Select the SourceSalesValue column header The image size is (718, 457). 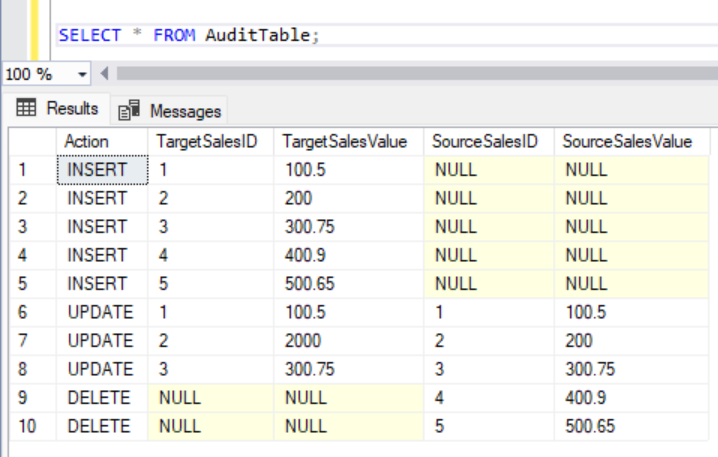click(x=627, y=142)
